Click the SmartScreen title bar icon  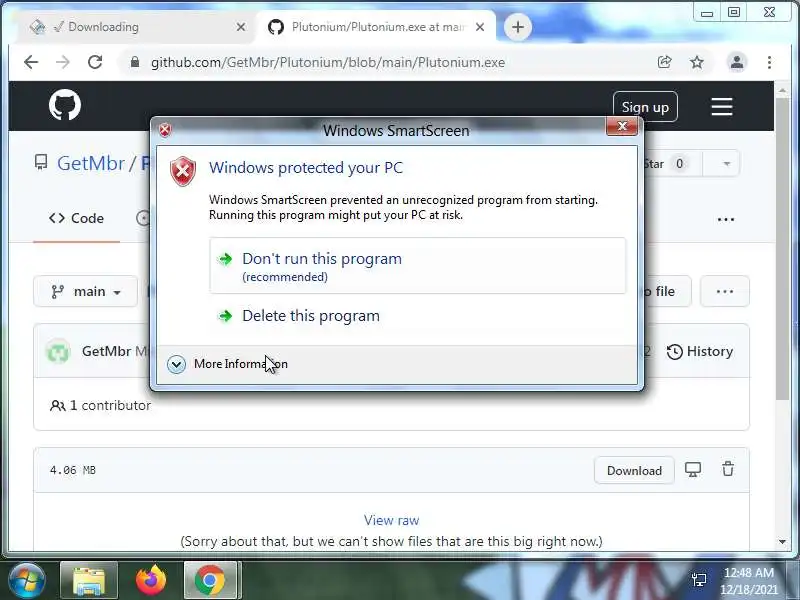click(165, 131)
